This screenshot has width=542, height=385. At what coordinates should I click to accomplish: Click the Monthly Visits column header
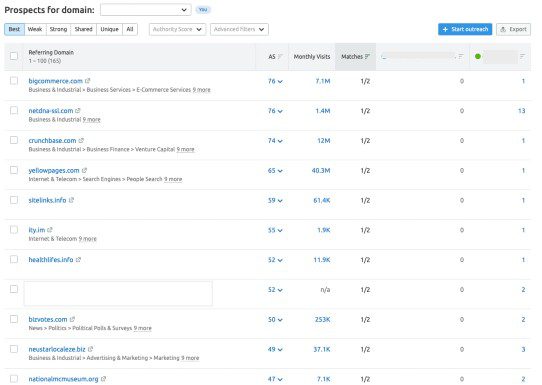point(312,57)
